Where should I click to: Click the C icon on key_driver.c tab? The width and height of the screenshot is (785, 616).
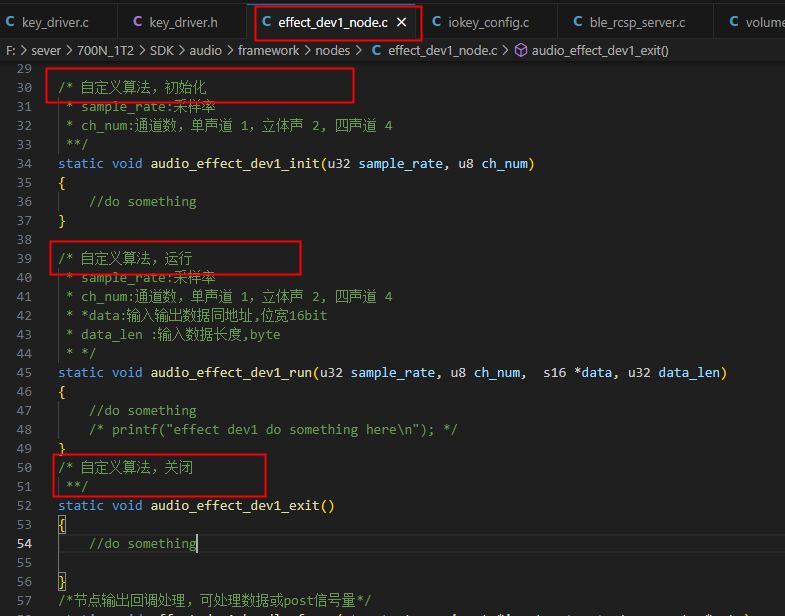[x=10, y=22]
